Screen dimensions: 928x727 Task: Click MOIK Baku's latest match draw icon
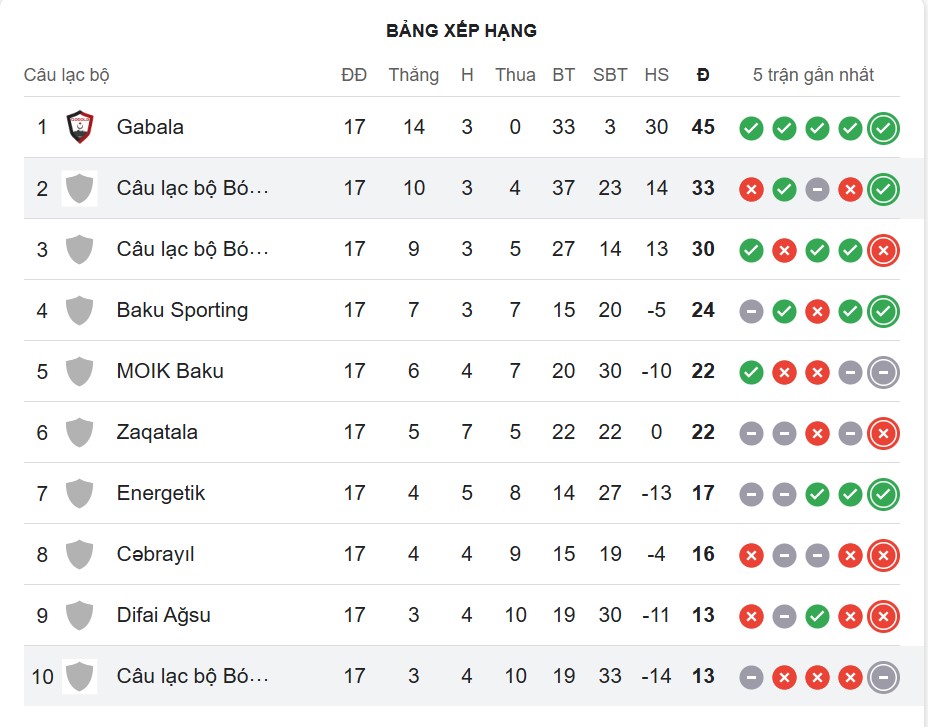(883, 372)
